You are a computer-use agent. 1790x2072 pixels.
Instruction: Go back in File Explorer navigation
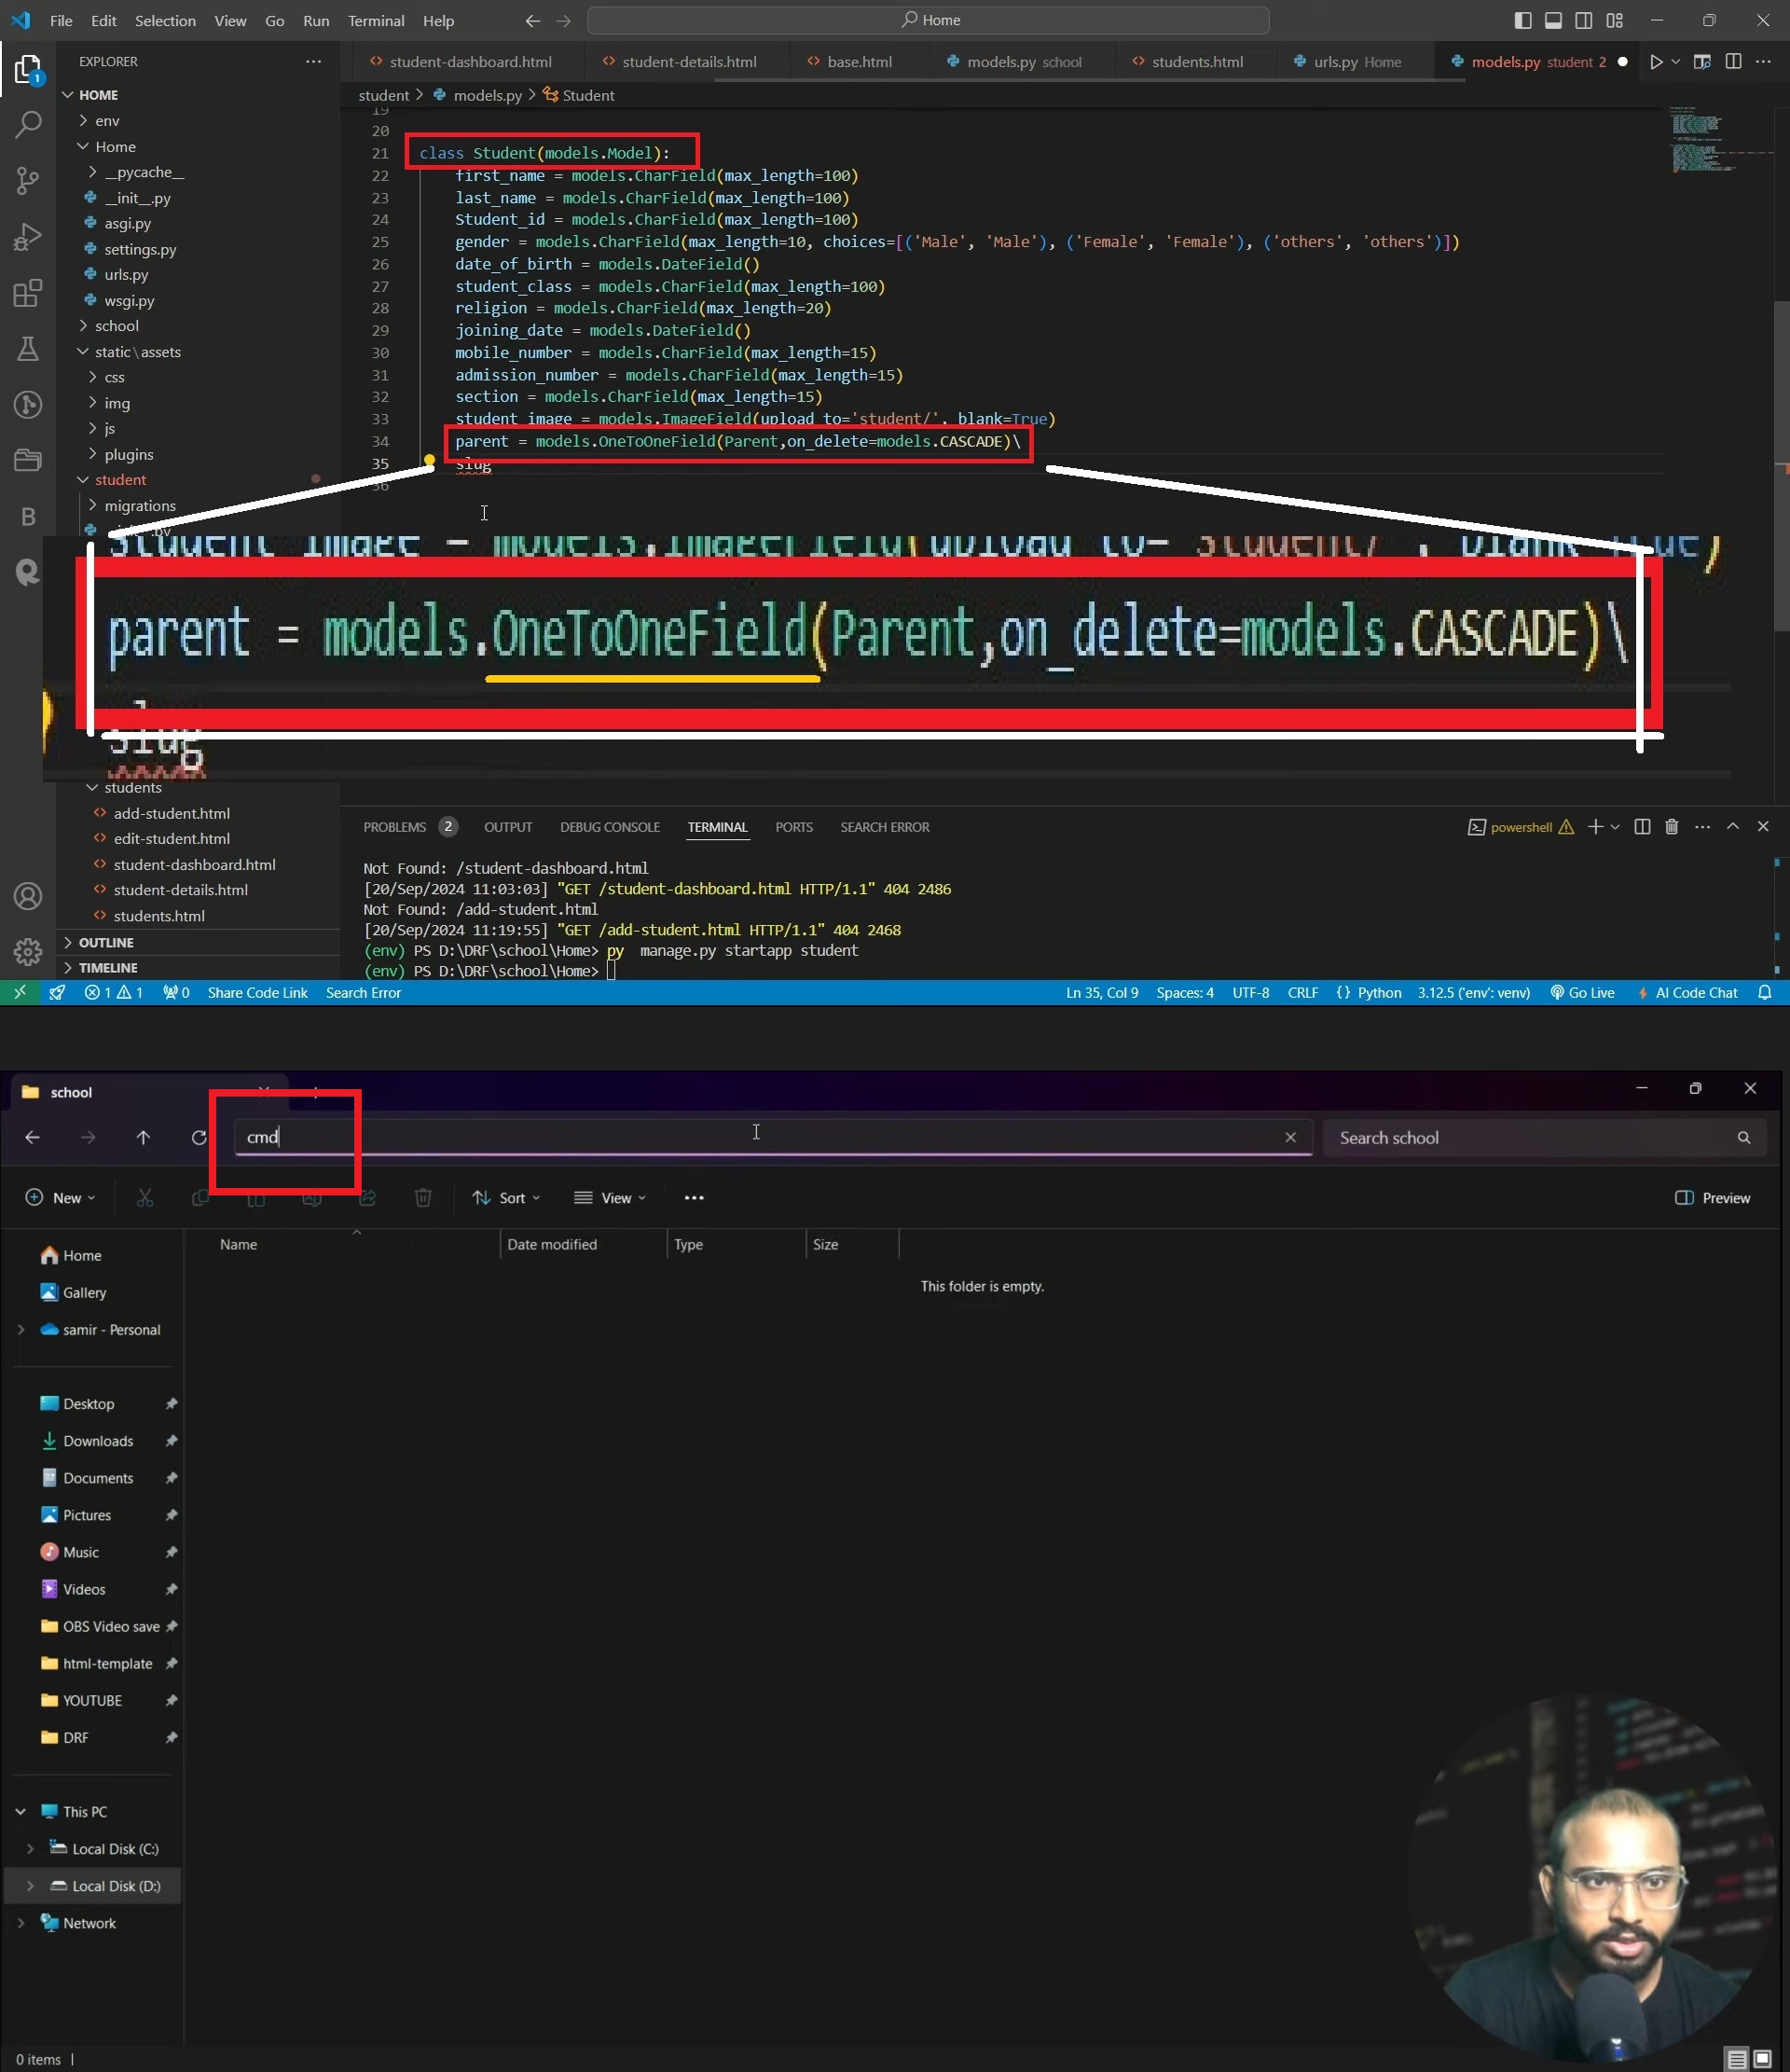tap(32, 1138)
